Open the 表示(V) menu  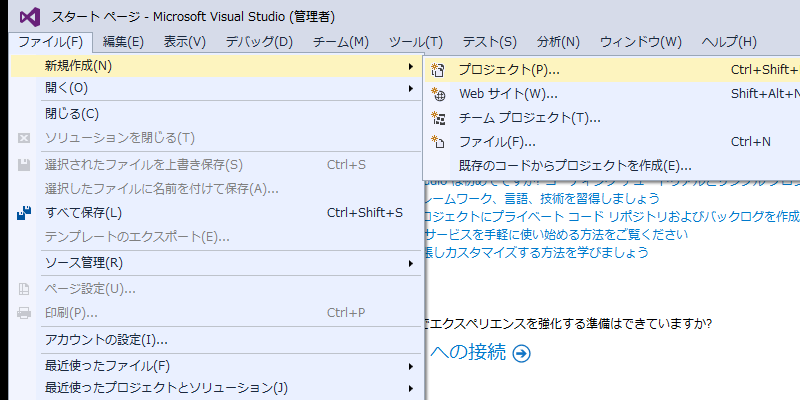click(x=185, y=42)
